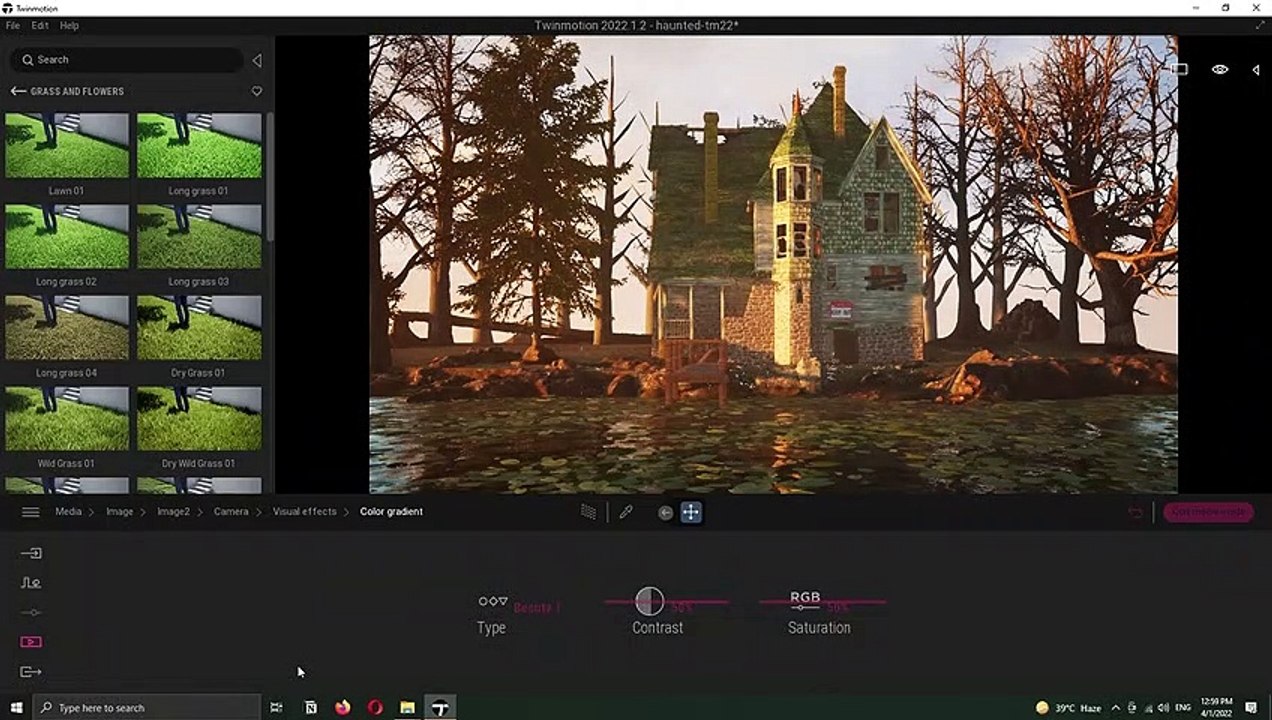Open the Settings sliders dock icon

pos(31,612)
